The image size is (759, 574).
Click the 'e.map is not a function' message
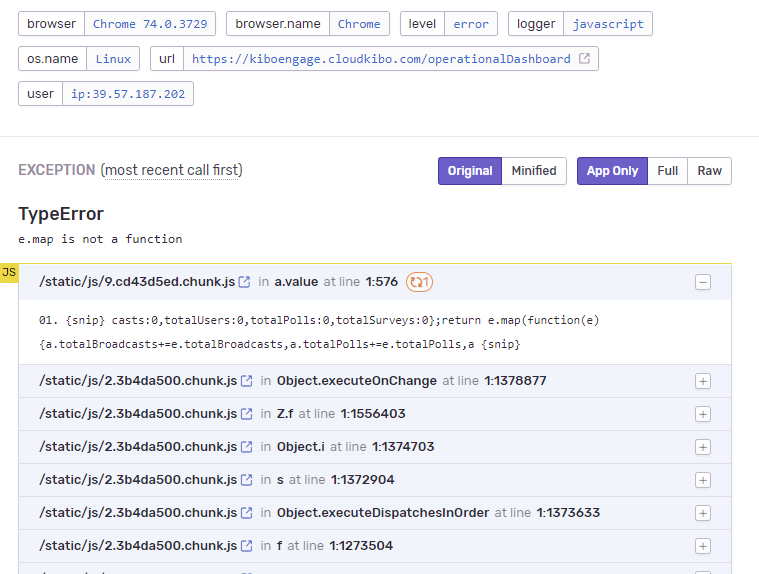coord(100,239)
